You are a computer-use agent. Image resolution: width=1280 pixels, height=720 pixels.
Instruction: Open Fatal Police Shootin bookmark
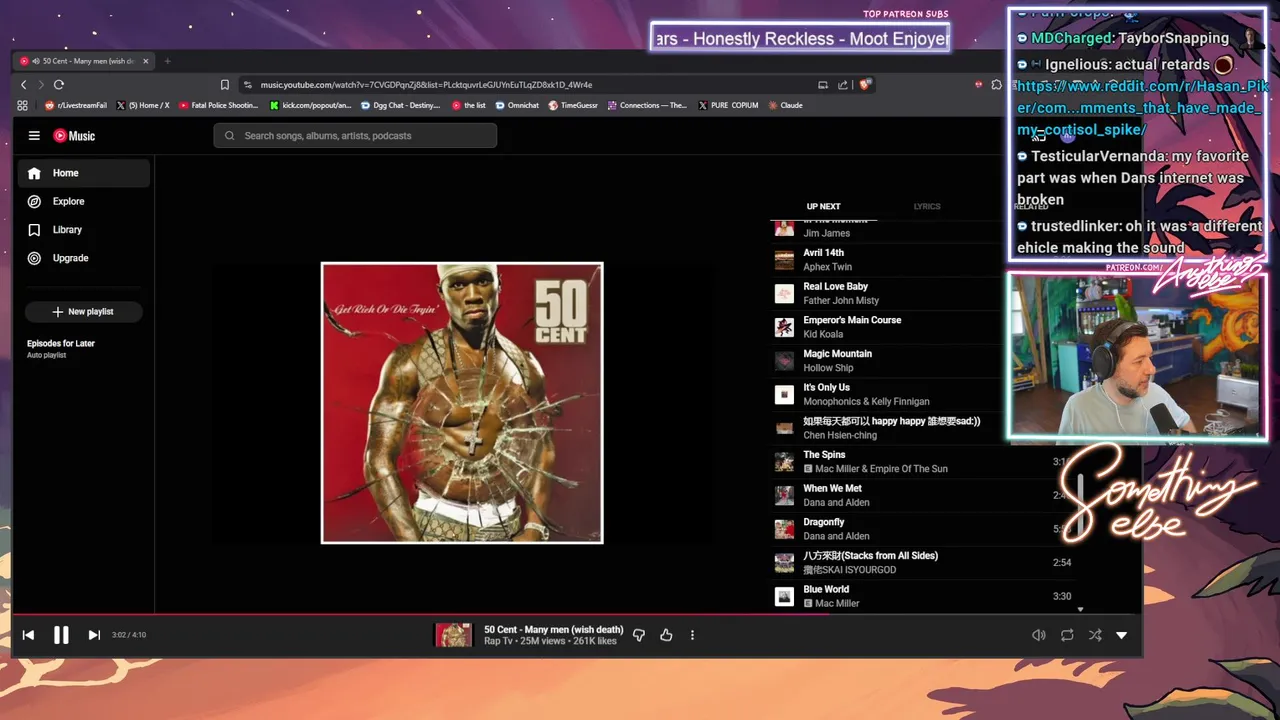(x=218, y=105)
